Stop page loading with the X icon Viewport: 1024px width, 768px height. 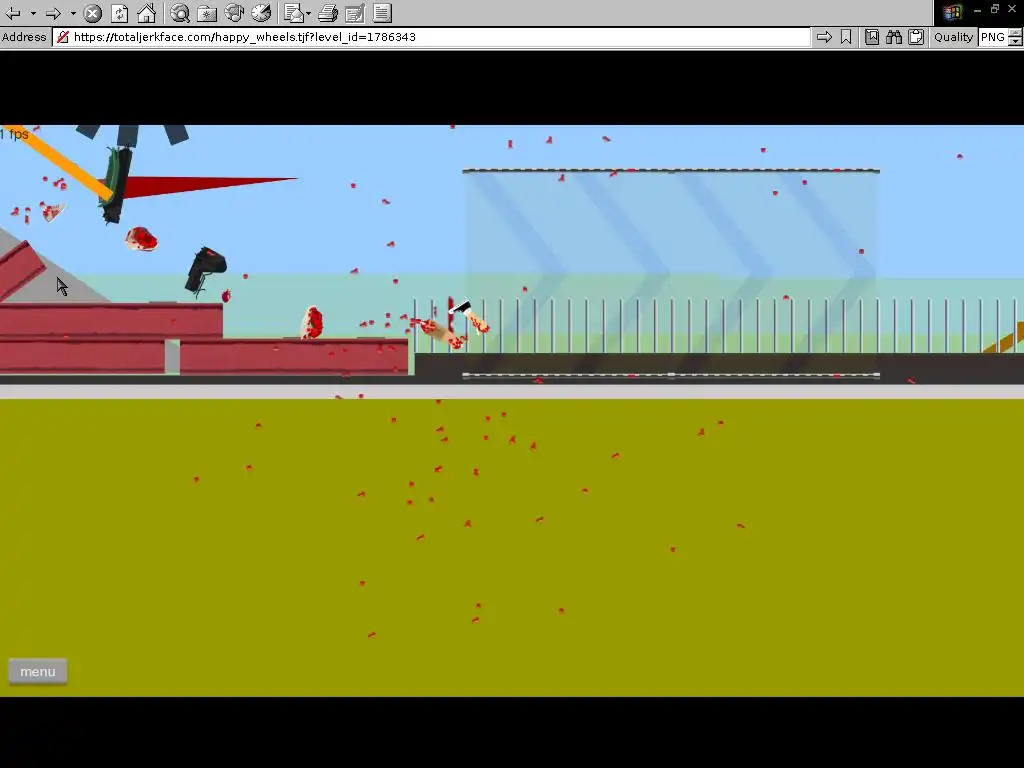[x=93, y=13]
